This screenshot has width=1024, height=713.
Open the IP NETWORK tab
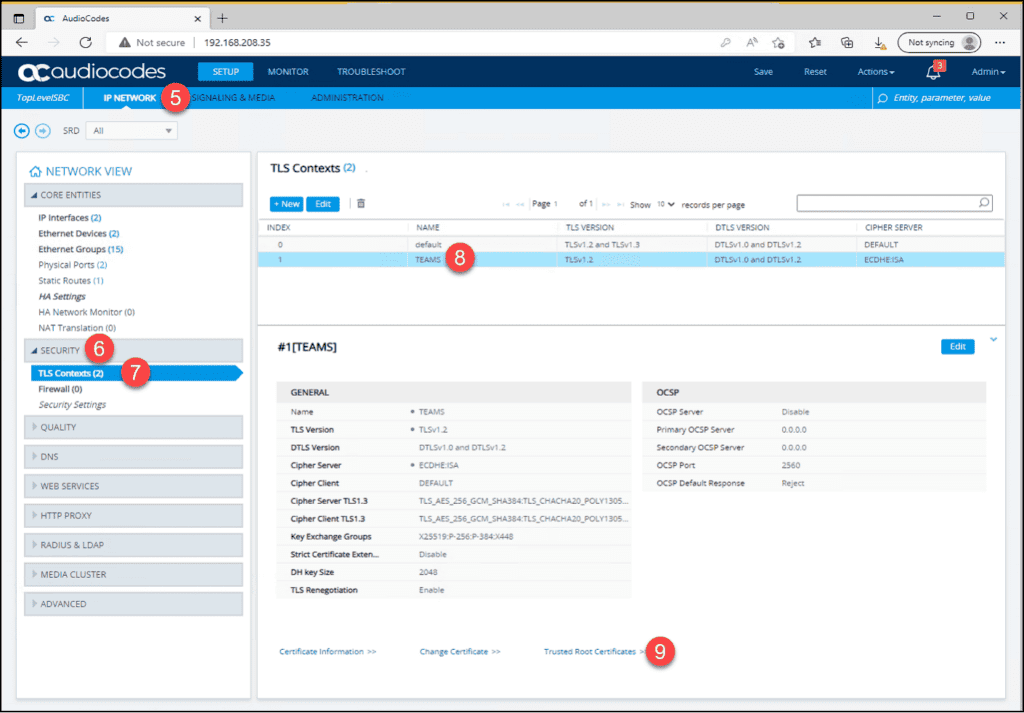point(129,98)
